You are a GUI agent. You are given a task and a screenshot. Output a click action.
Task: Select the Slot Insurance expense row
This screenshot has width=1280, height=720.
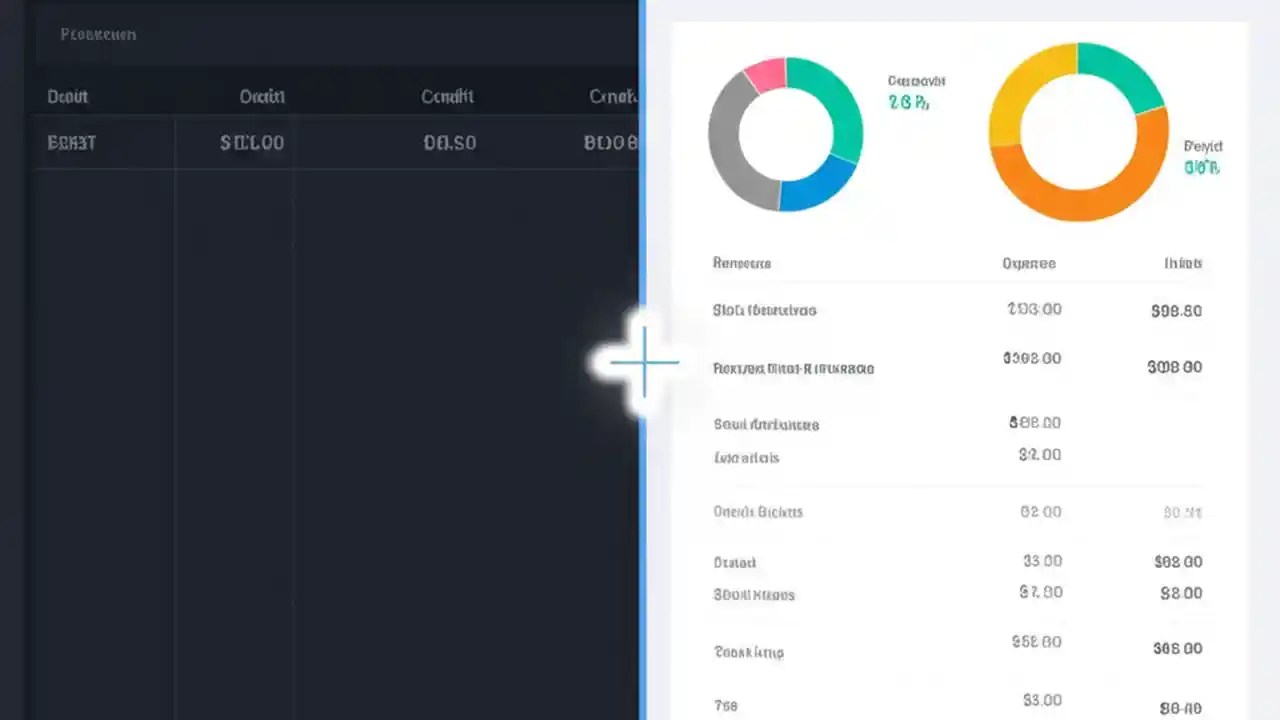click(766, 310)
